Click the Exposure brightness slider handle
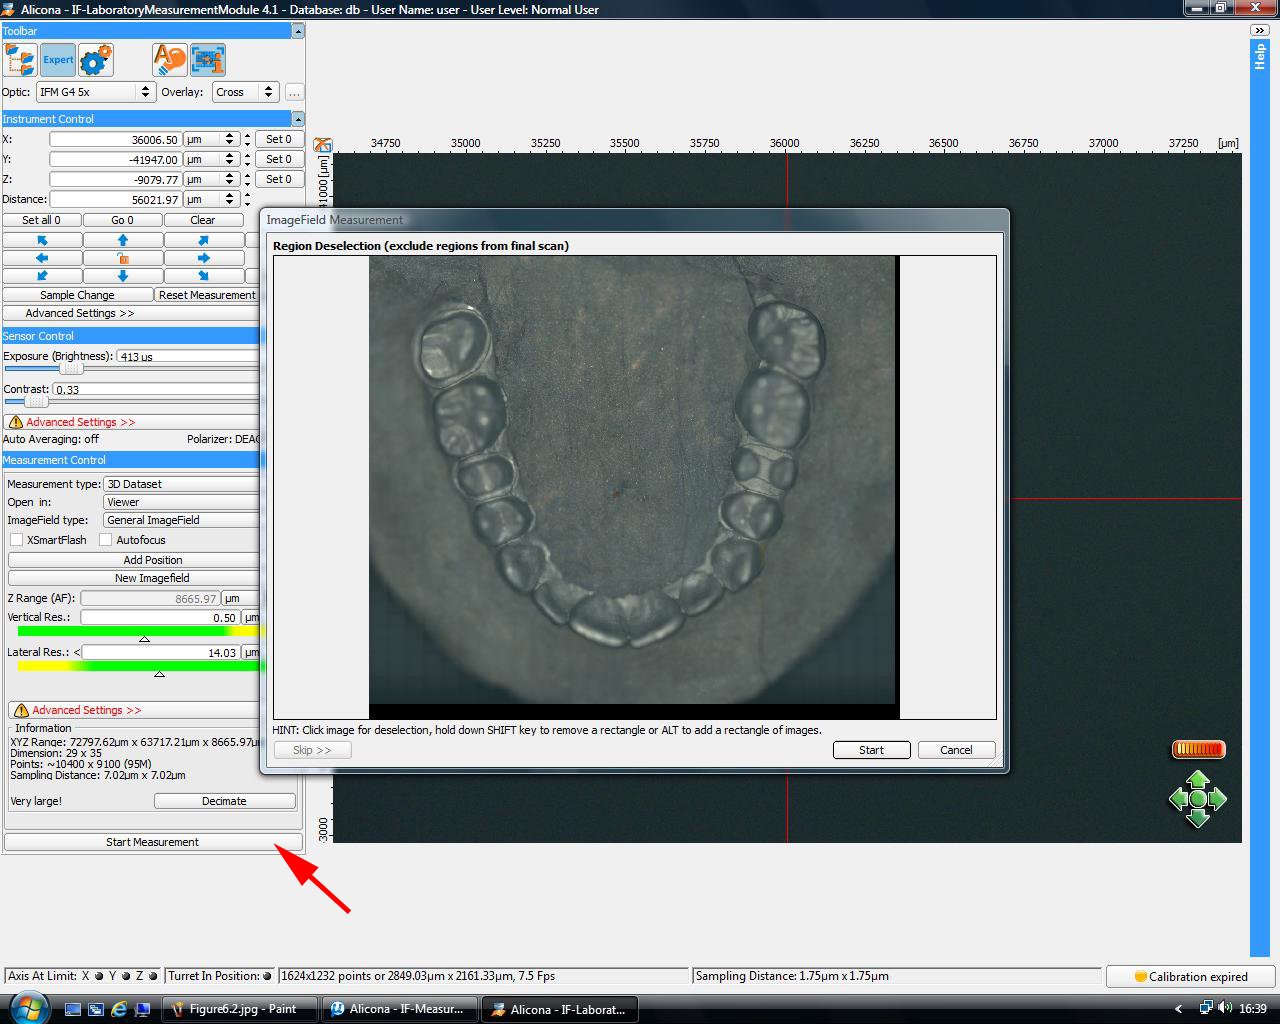 (x=70, y=369)
